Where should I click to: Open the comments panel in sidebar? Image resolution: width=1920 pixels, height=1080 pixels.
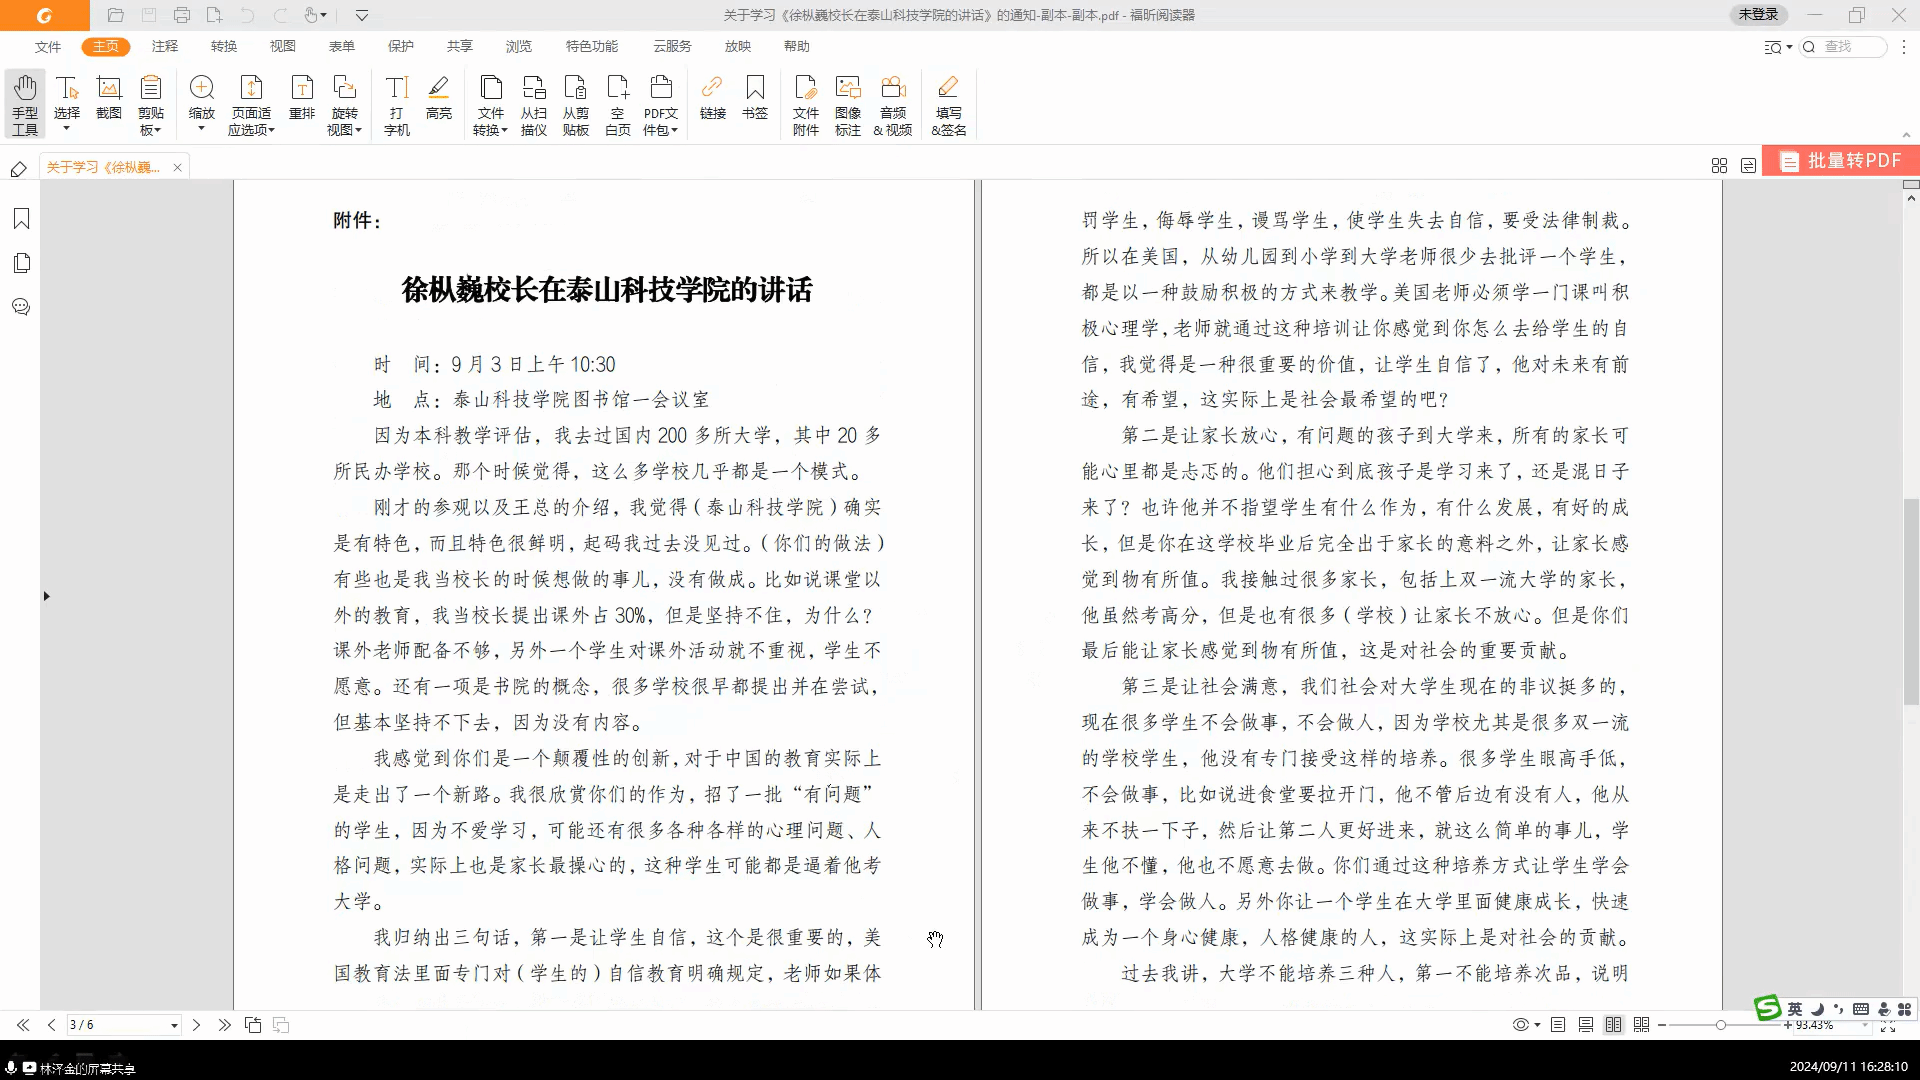point(21,307)
